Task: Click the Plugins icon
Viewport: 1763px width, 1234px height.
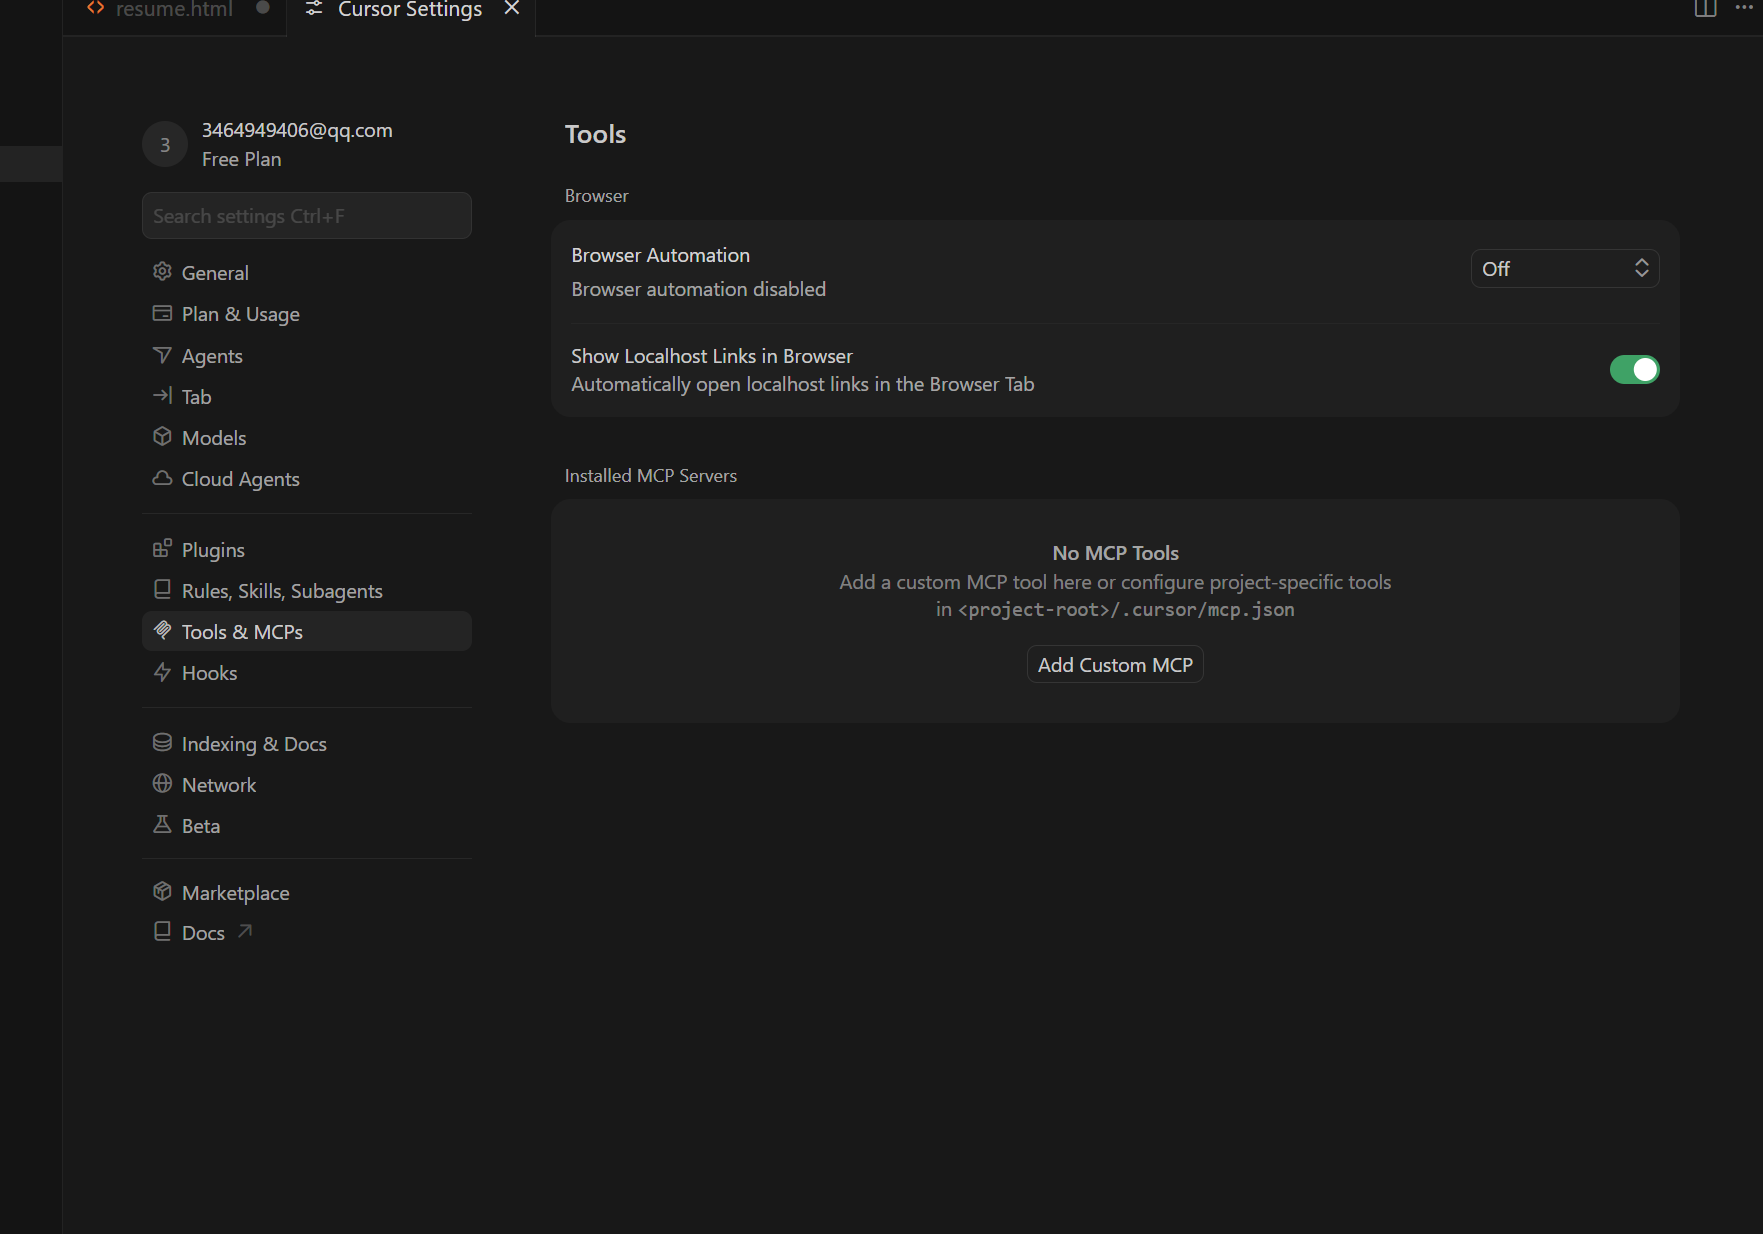Action: pyautogui.click(x=162, y=549)
